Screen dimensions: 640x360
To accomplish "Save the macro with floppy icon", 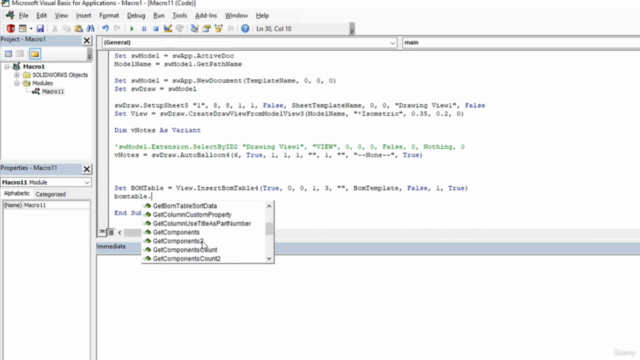I will click(x=40, y=29).
